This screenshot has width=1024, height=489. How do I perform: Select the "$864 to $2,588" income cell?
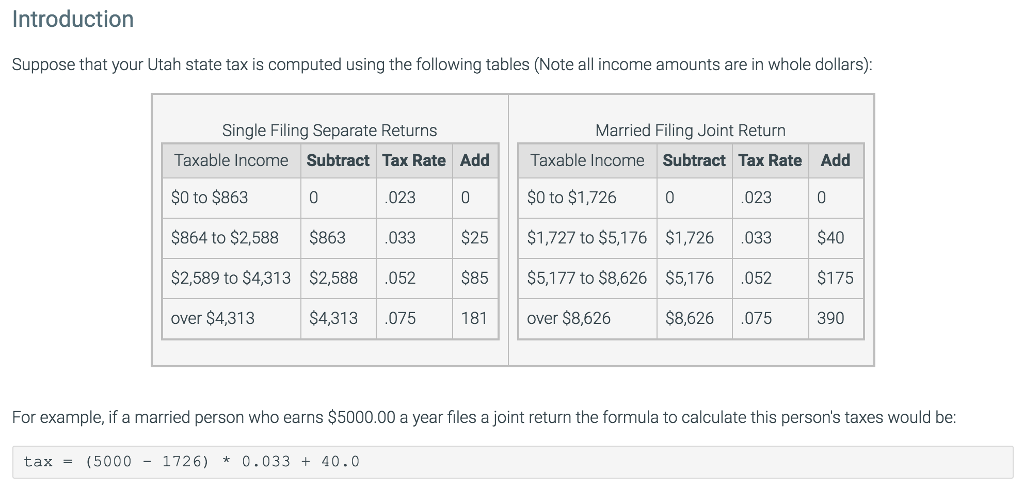[225, 238]
